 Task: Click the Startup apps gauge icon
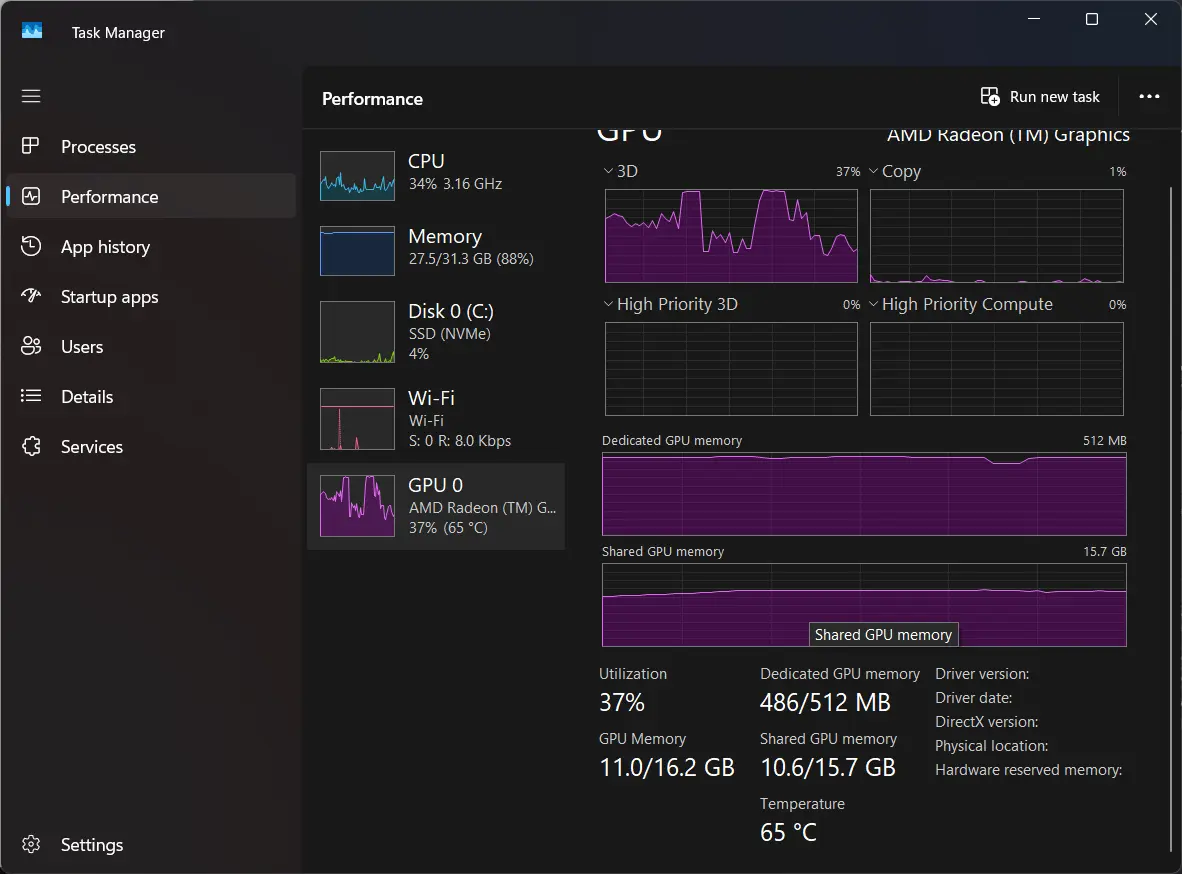pos(31,297)
